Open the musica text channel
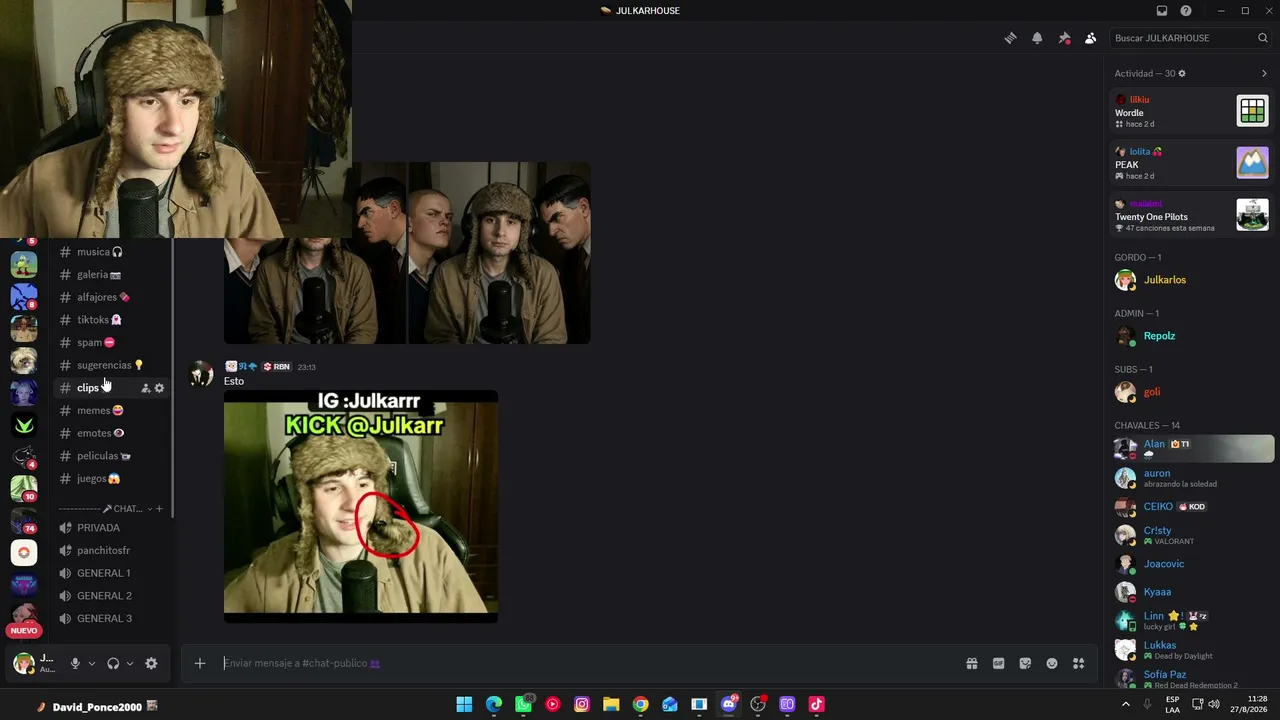This screenshot has height=720, width=1280. [111, 252]
